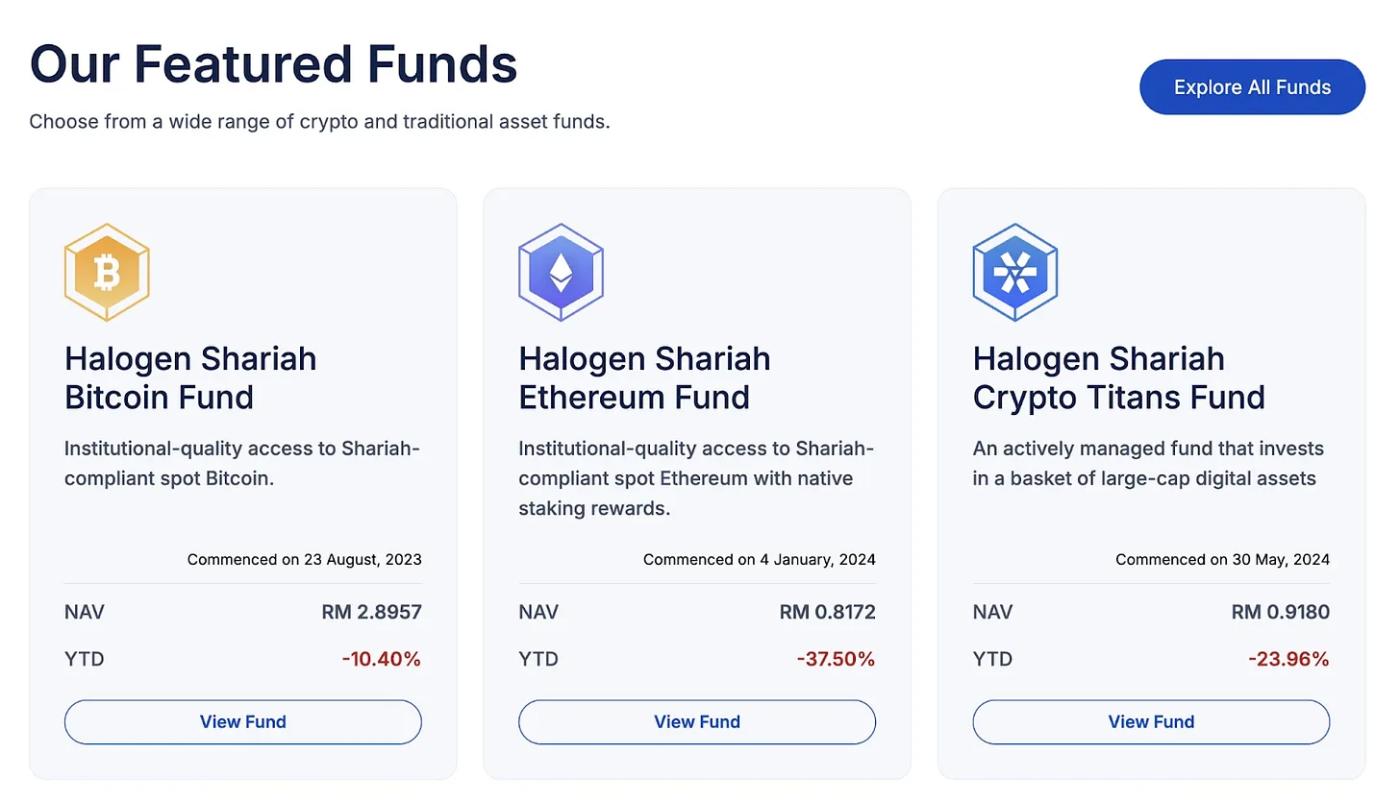The height and width of the screenshot is (802, 1400).
Task: Click the -10.40% YTD figure
Action: pyautogui.click(x=381, y=659)
